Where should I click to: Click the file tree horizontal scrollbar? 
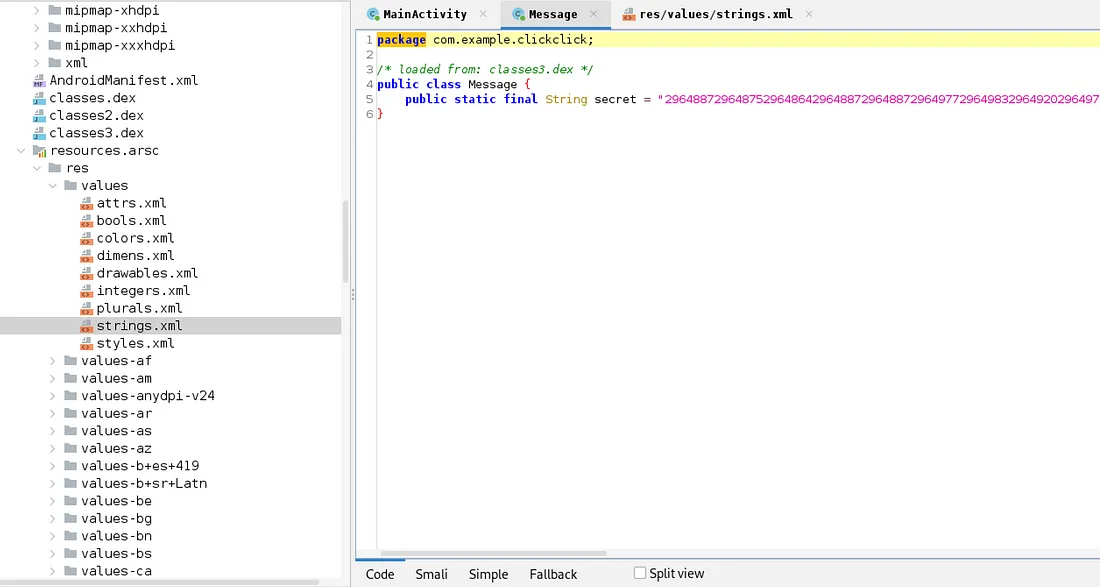click(160, 582)
